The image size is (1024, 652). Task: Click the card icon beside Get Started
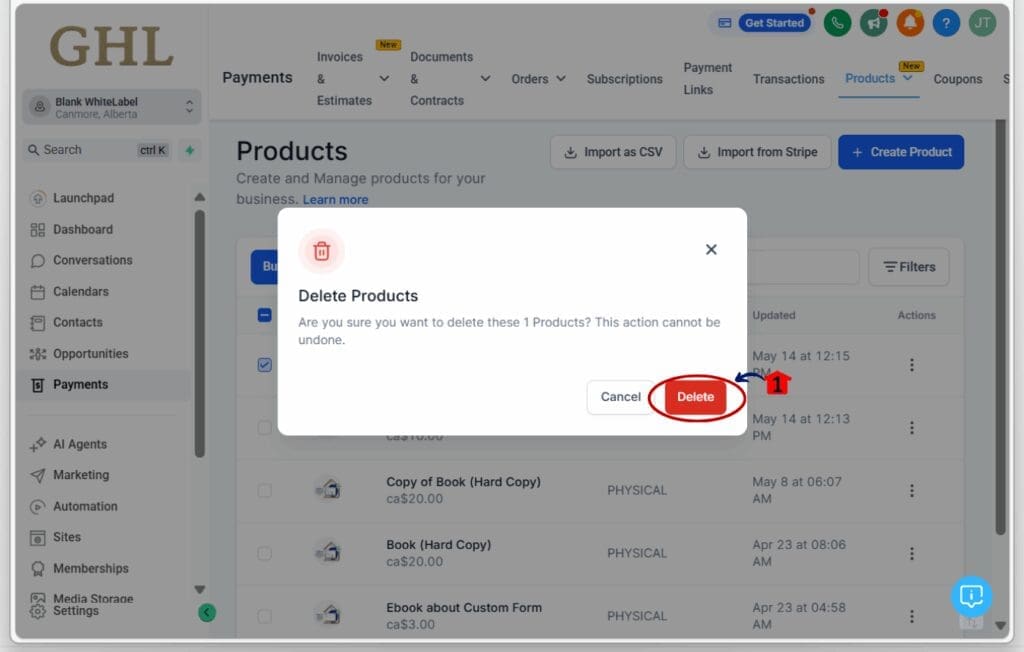(724, 23)
